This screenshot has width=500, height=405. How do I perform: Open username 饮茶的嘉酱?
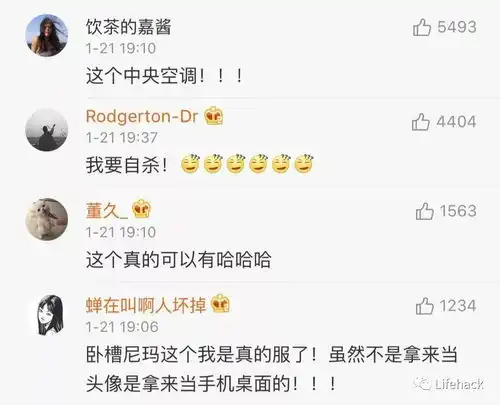129,27
